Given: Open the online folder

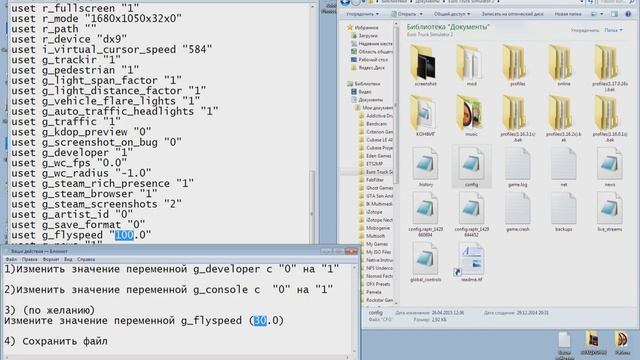Looking at the screenshot, I should (563, 65).
